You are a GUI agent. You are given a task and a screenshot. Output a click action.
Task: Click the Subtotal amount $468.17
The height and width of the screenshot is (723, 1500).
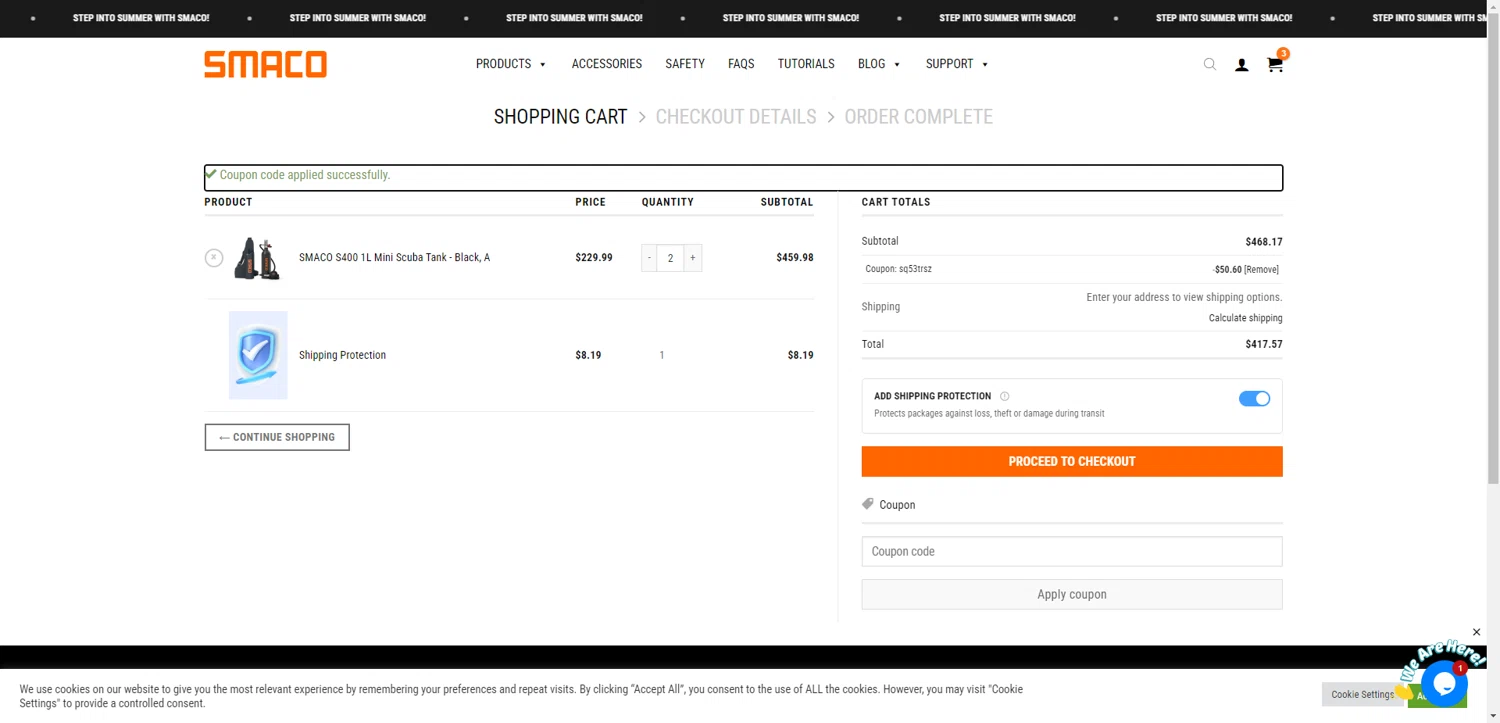tap(1264, 242)
